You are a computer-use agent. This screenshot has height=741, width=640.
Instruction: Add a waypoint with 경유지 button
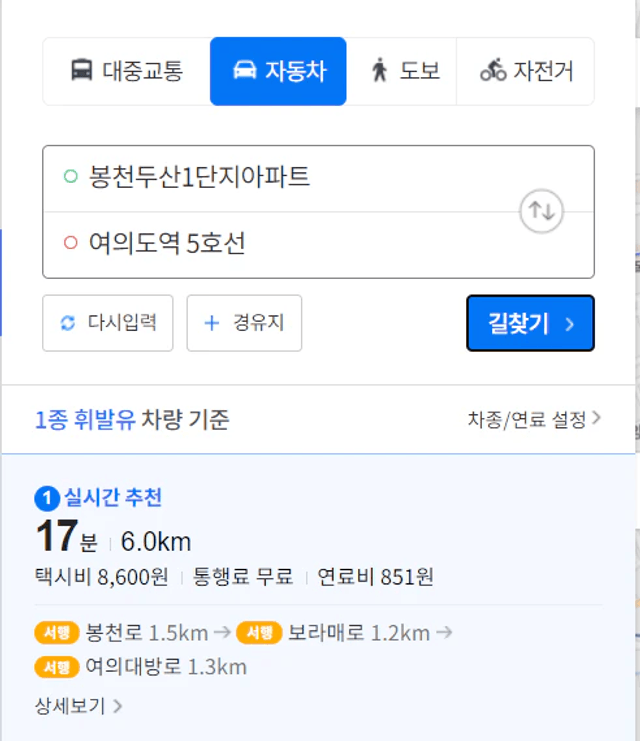pos(244,323)
